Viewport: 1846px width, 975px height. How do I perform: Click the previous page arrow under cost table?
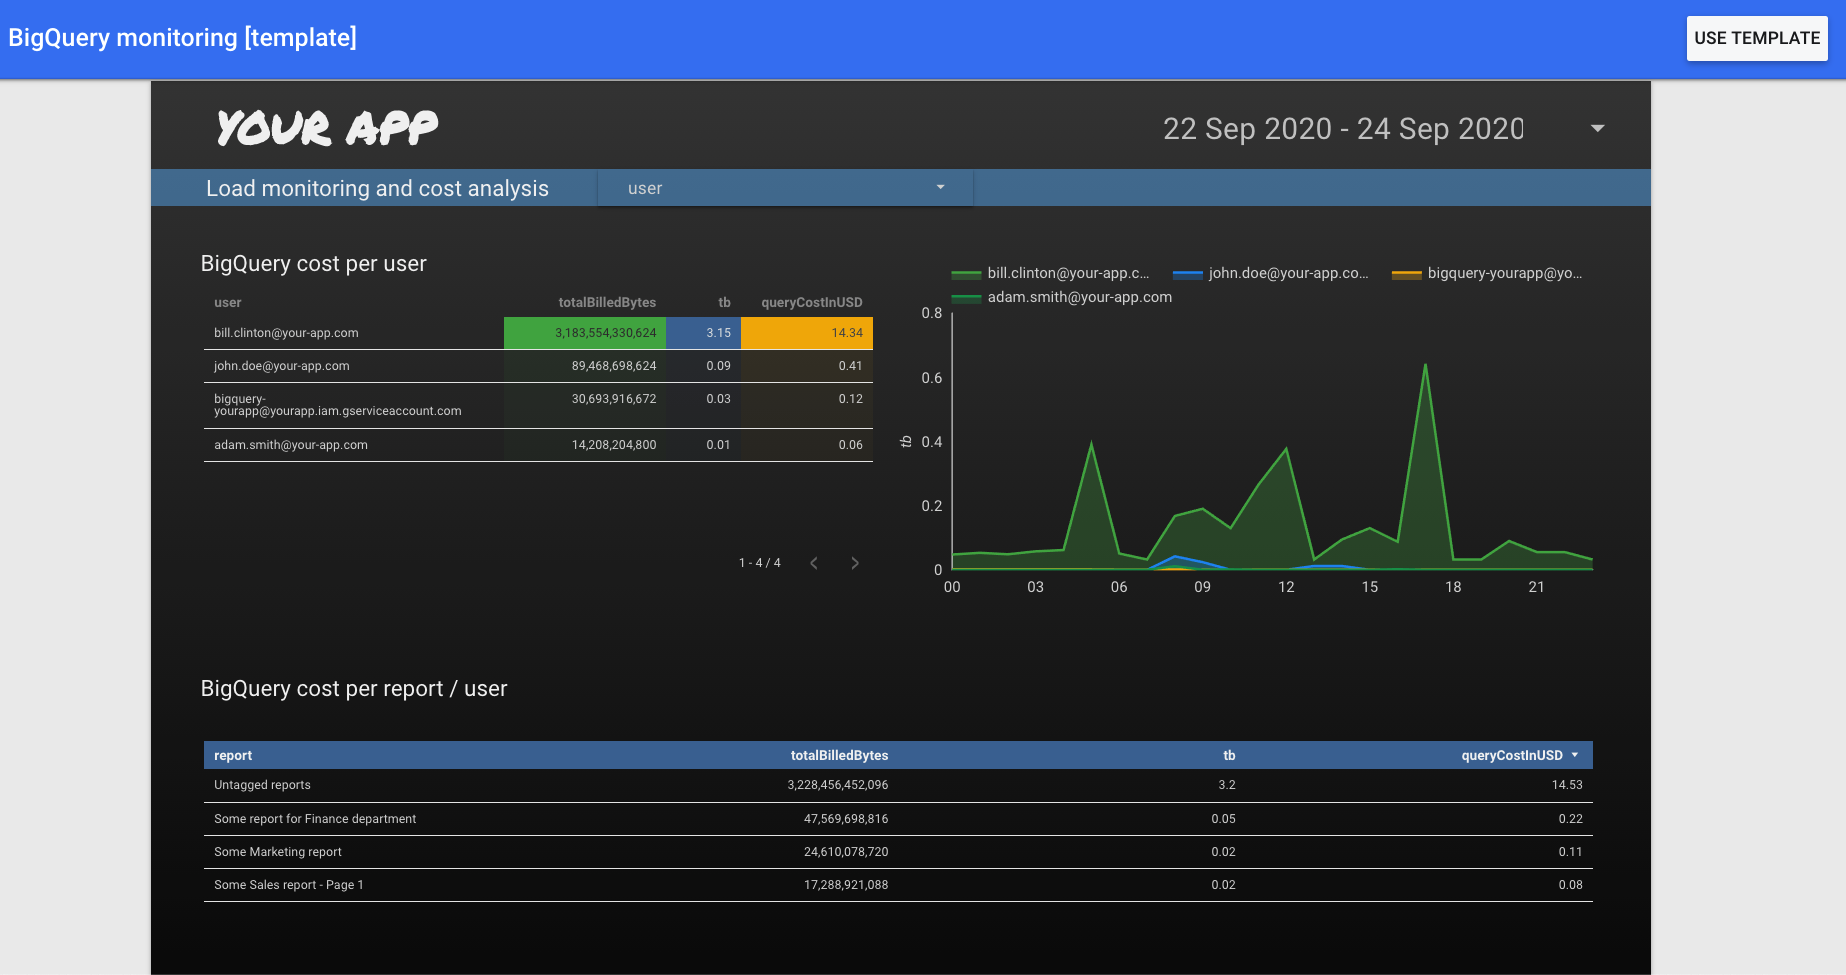[x=813, y=562]
